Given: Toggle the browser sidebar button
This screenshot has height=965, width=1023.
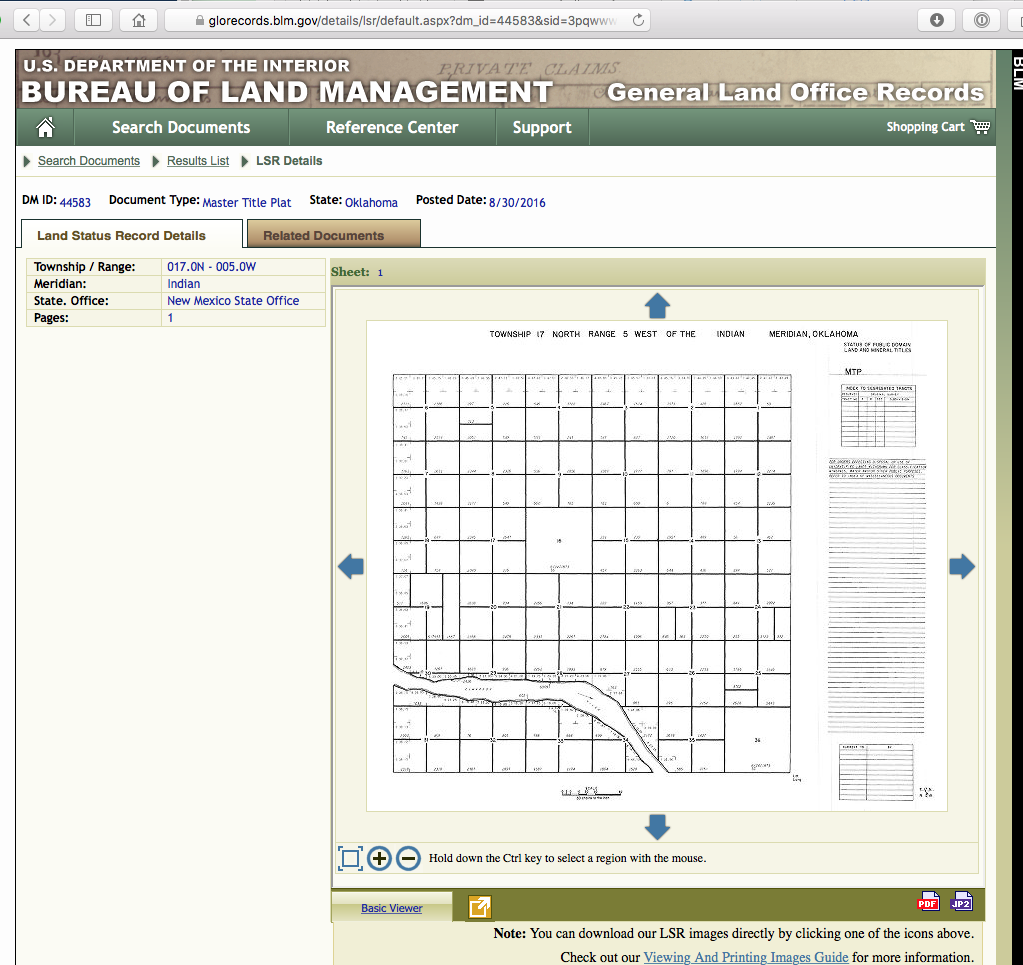Looking at the screenshot, I should [x=93, y=20].
